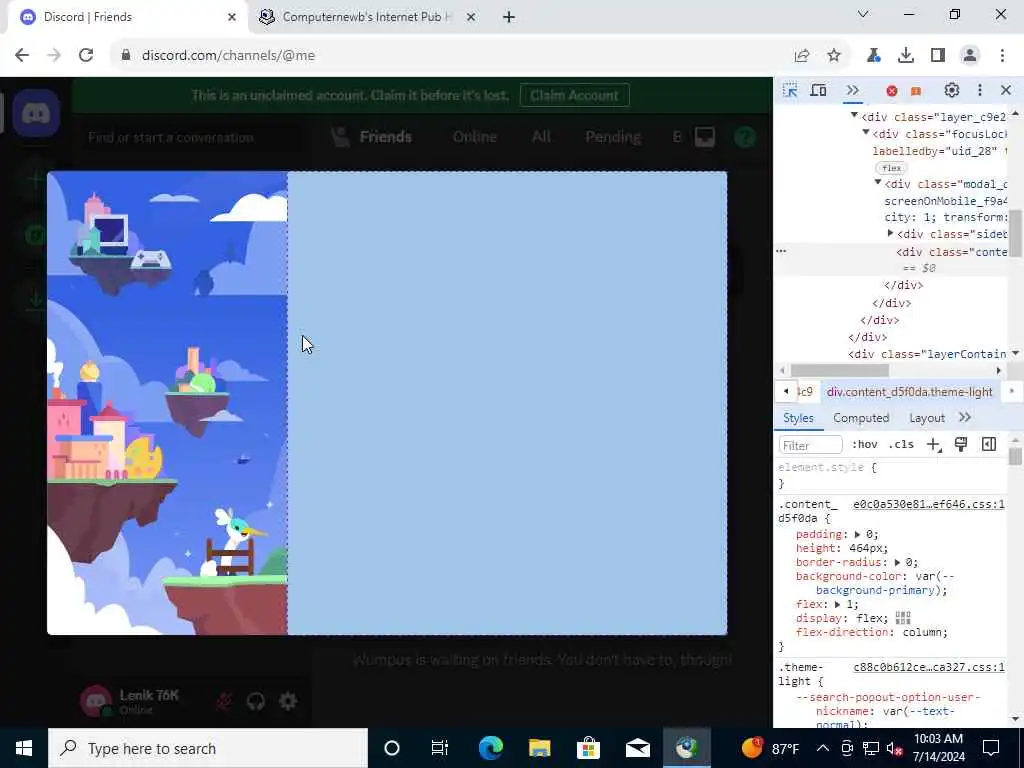The image size is (1024, 768).
Task: Expand the sidebar div node
Action: [890, 233]
